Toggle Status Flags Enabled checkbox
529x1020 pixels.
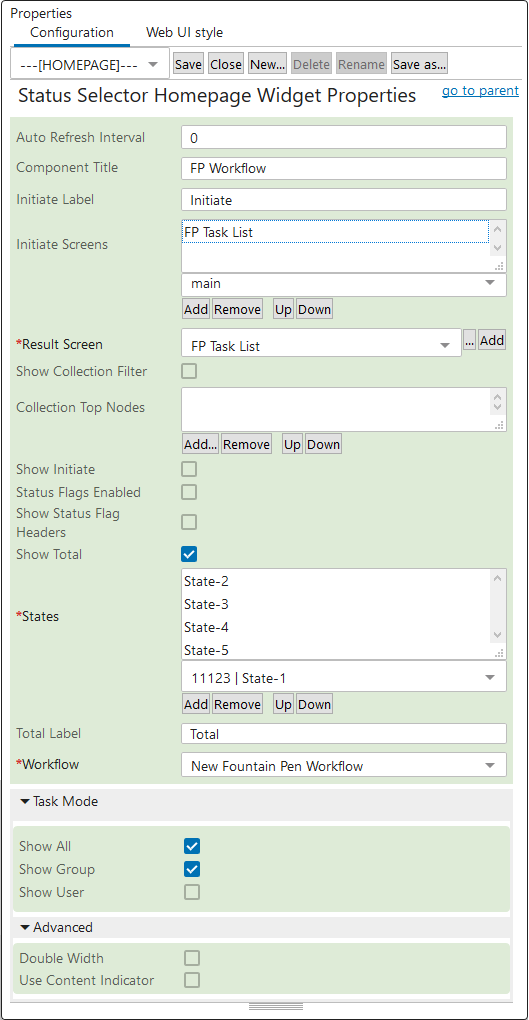[x=189, y=492]
